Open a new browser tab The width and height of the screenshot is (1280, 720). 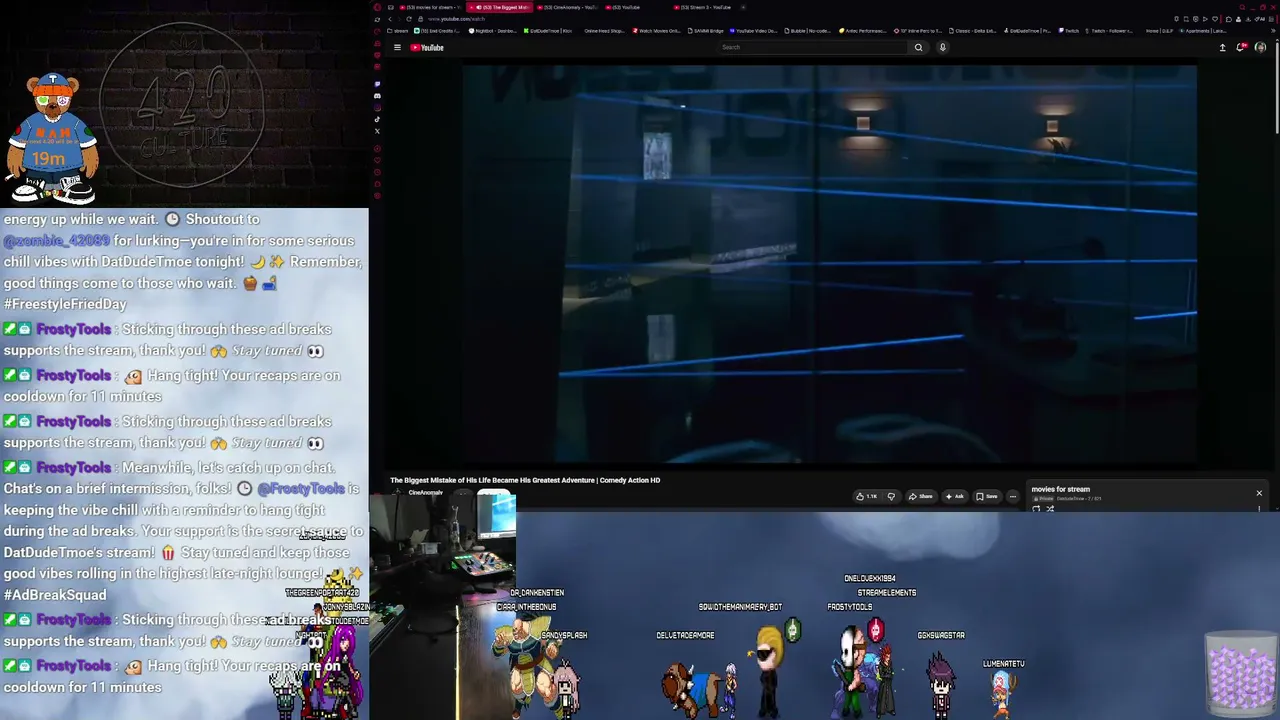743,7
